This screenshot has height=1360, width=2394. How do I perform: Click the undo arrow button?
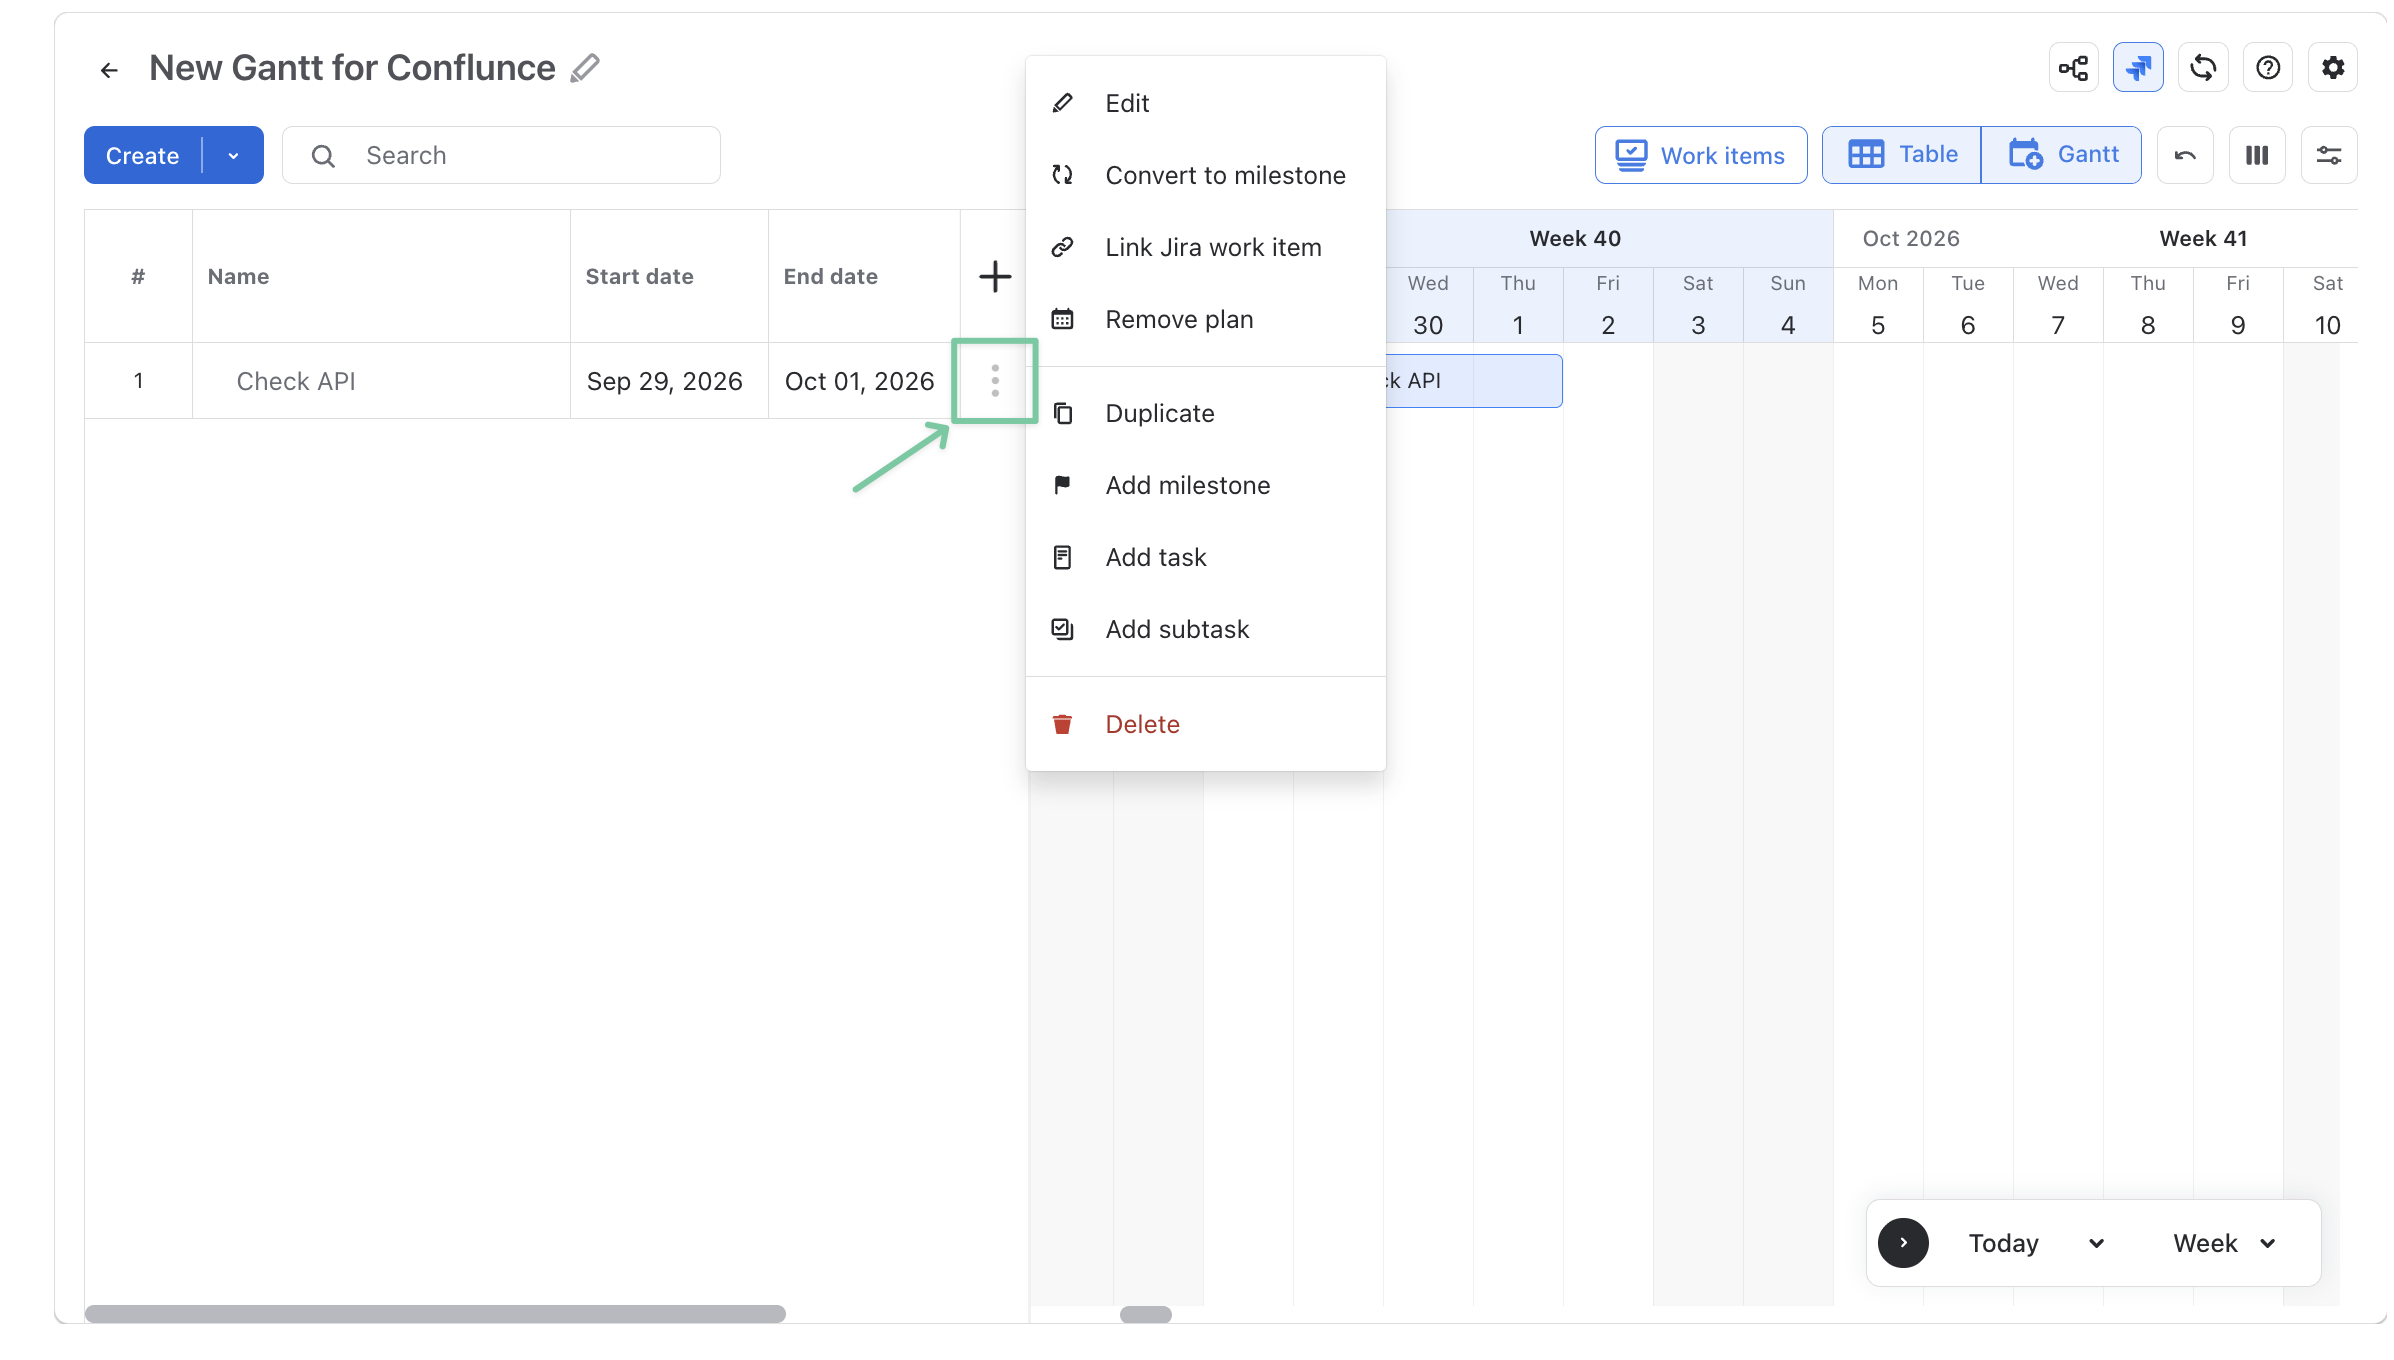(2185, 155)
